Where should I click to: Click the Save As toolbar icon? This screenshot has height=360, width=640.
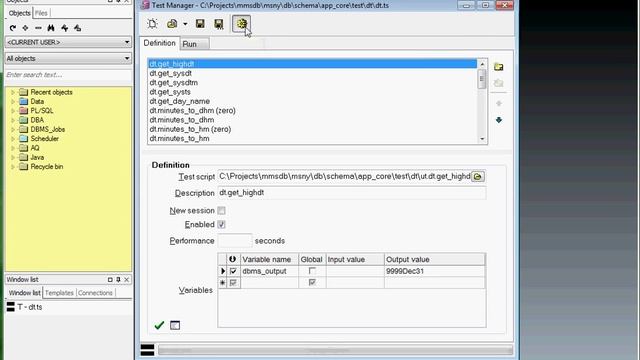pos(219,24)
